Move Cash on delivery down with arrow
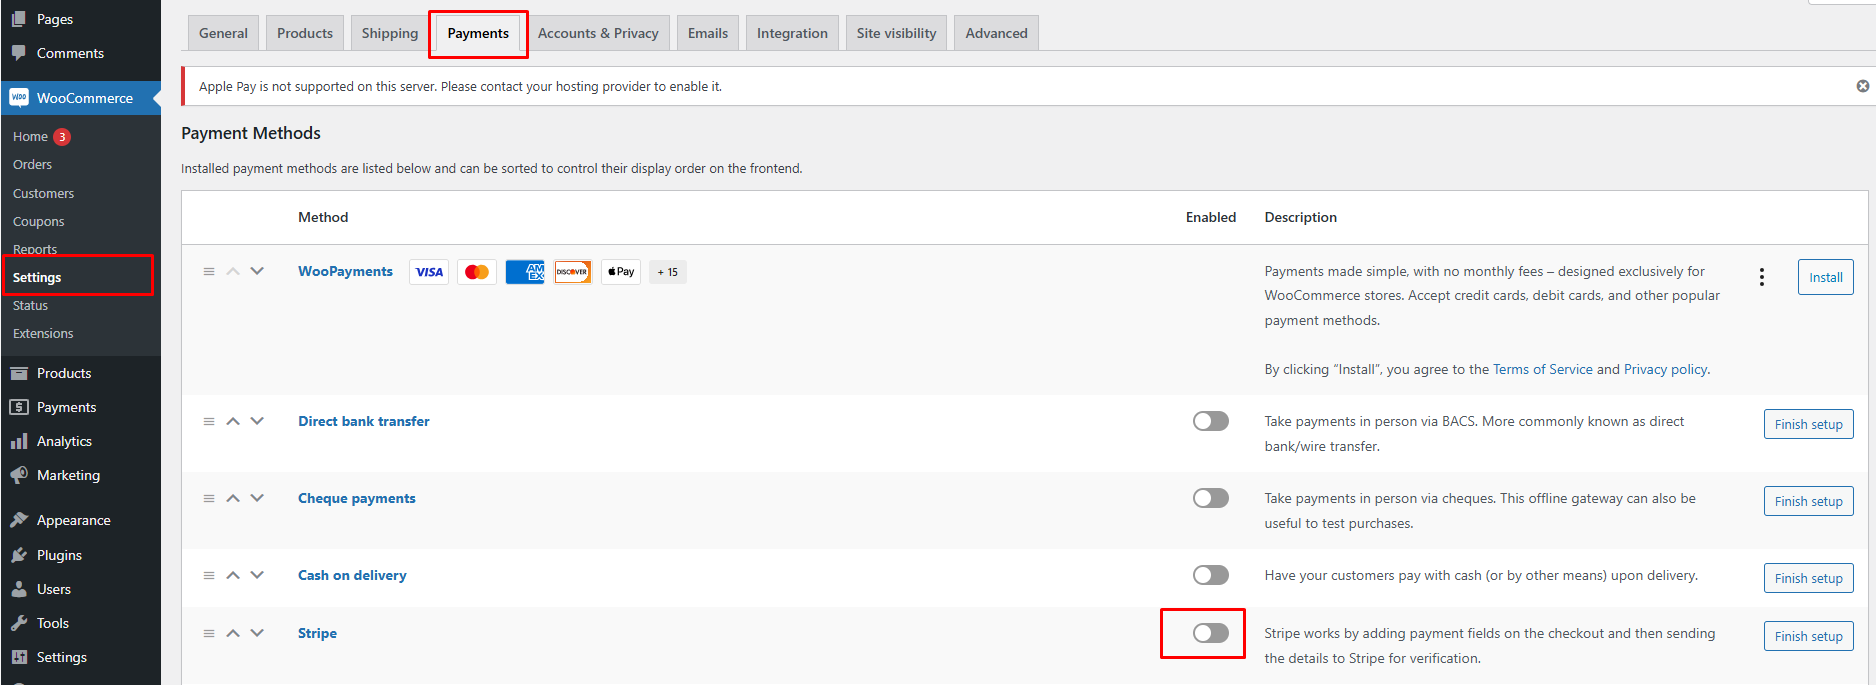 click(257, 575)
